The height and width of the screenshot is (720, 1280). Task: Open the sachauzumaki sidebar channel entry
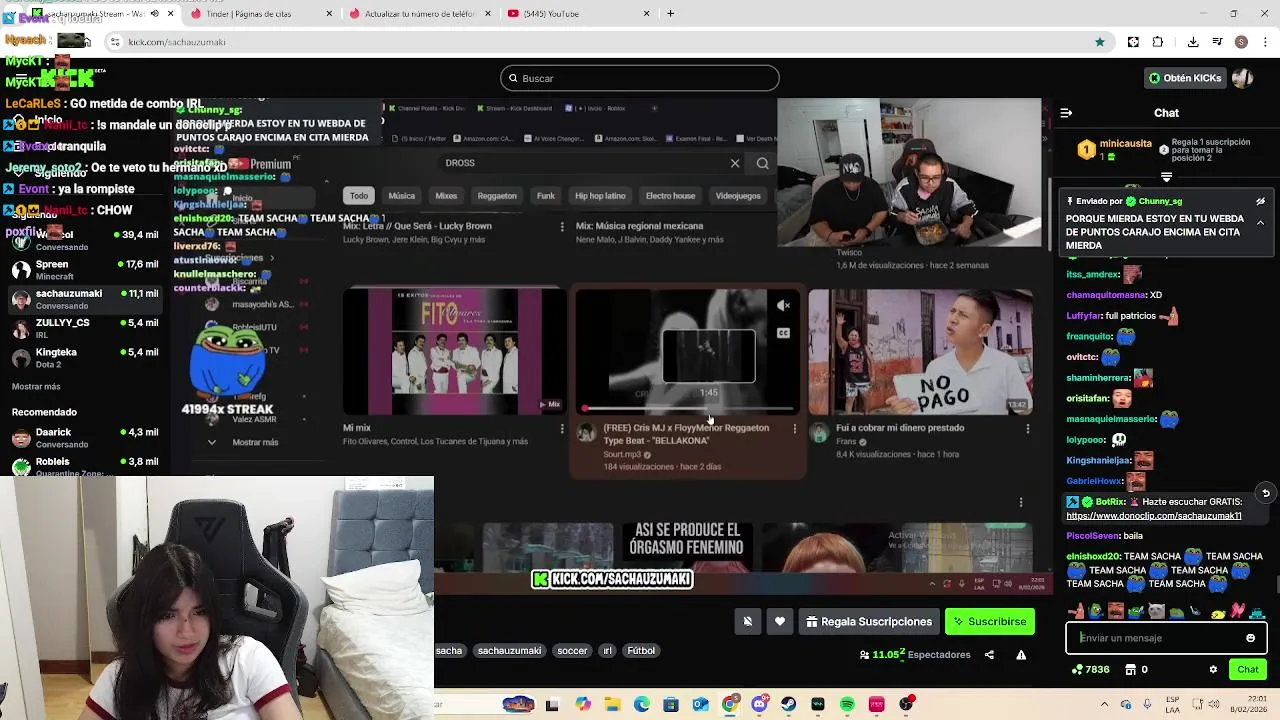[84, 299]
